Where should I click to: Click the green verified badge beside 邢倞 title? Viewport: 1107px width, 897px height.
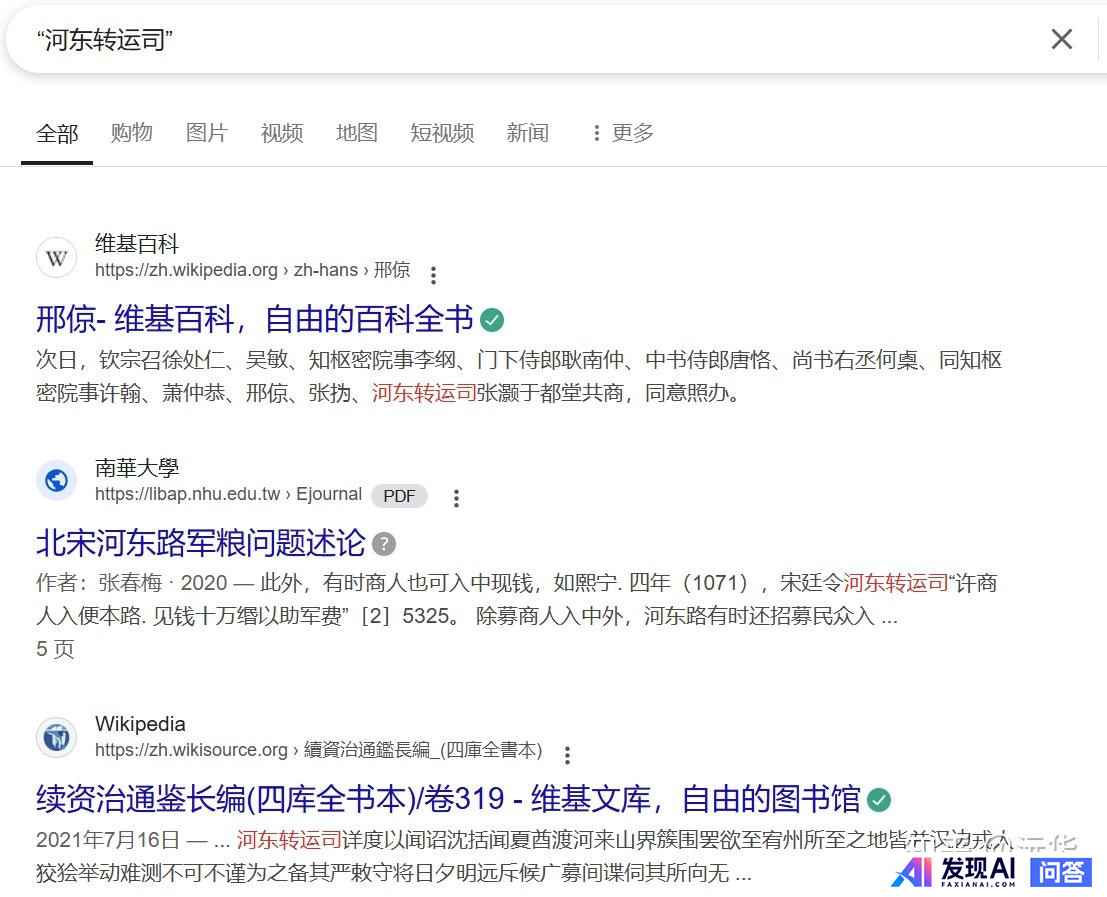tap(492, 320)
